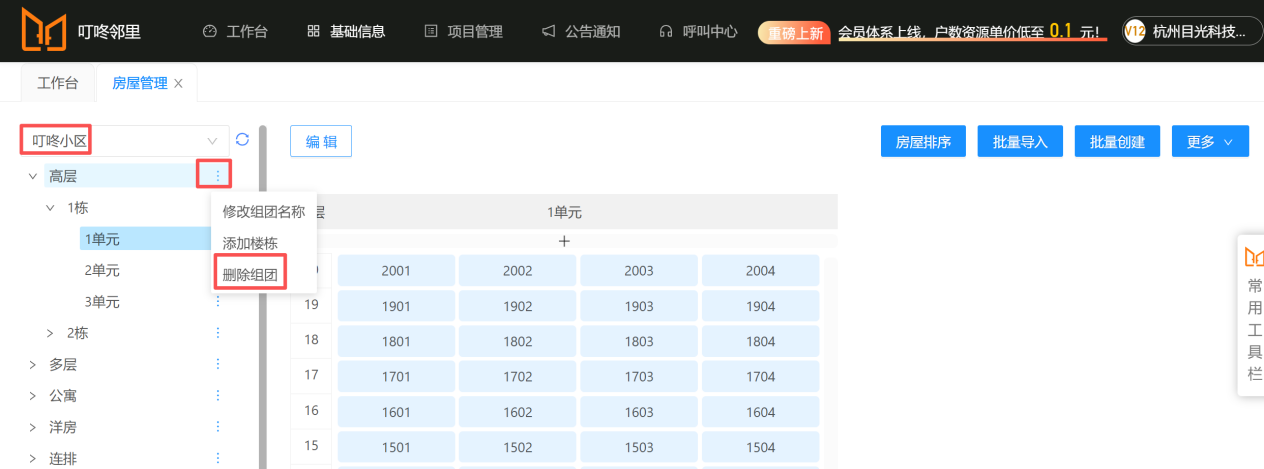1264x469 pixels.
Task: Open the three-dot menu for 公寓
Action: [x=217, y=396]
